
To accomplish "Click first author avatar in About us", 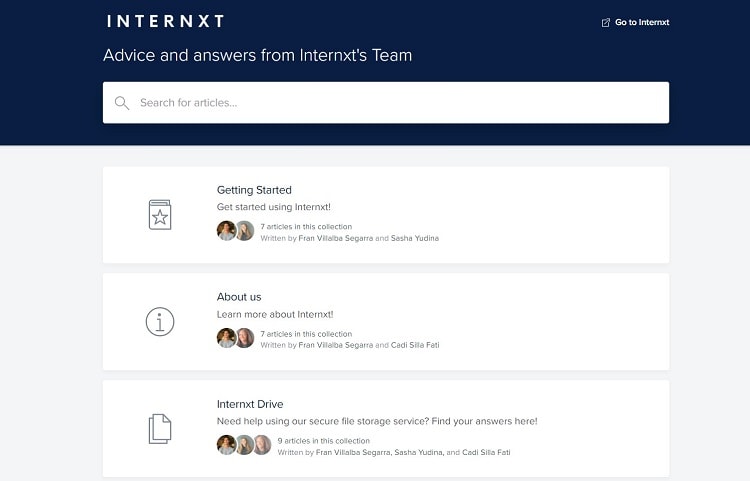I will tap(226, 338).
